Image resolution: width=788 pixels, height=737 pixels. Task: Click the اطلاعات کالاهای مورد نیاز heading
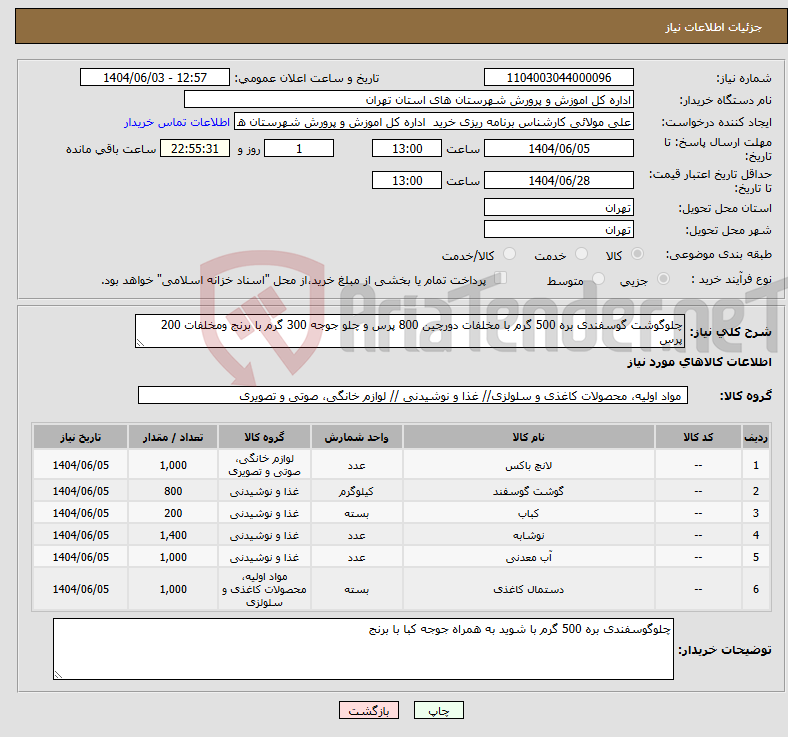tap(699, 362)
